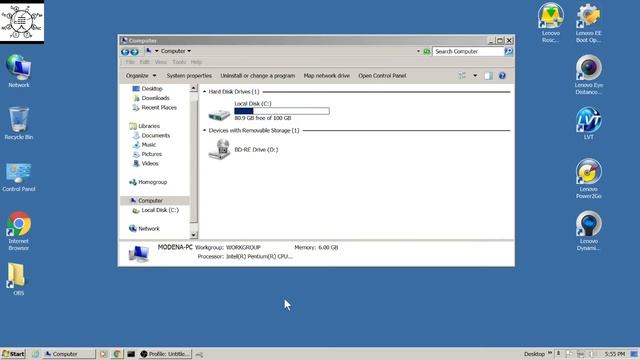Refresh the Computer address bar
This screenshot has height=360, width=640.
point(427,51)
